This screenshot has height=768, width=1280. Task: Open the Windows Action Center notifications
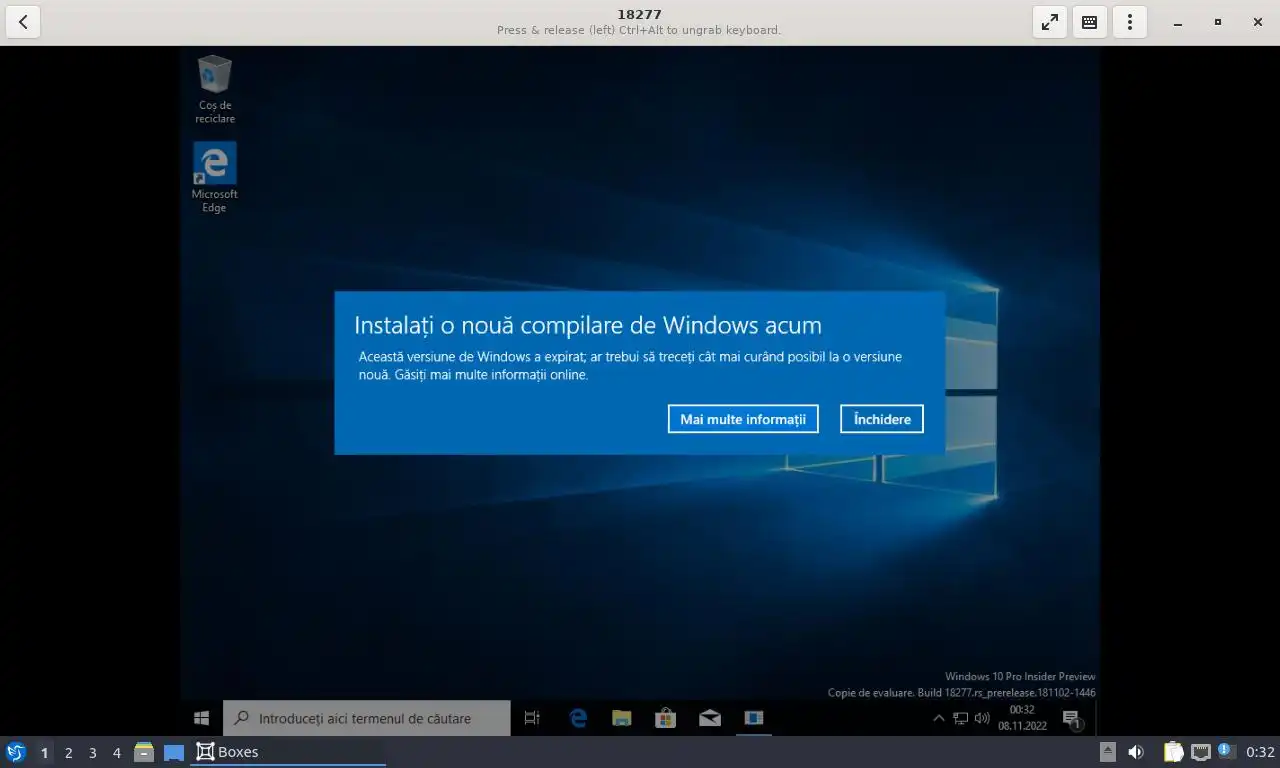point(1072,718)
